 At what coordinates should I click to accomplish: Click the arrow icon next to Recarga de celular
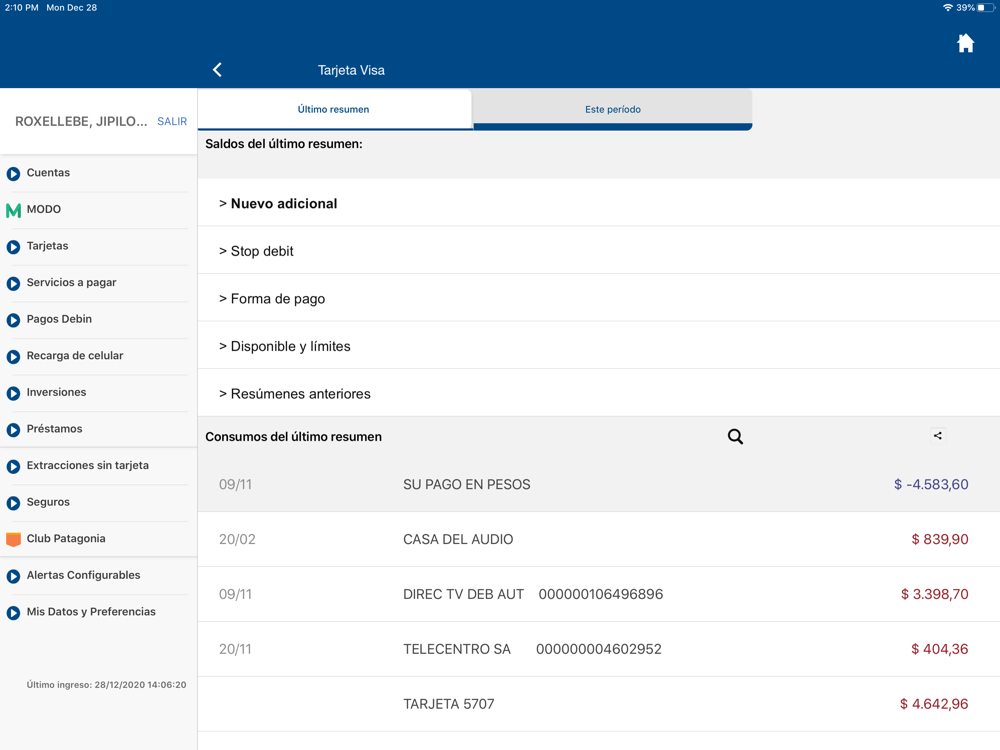coord(13,357)
